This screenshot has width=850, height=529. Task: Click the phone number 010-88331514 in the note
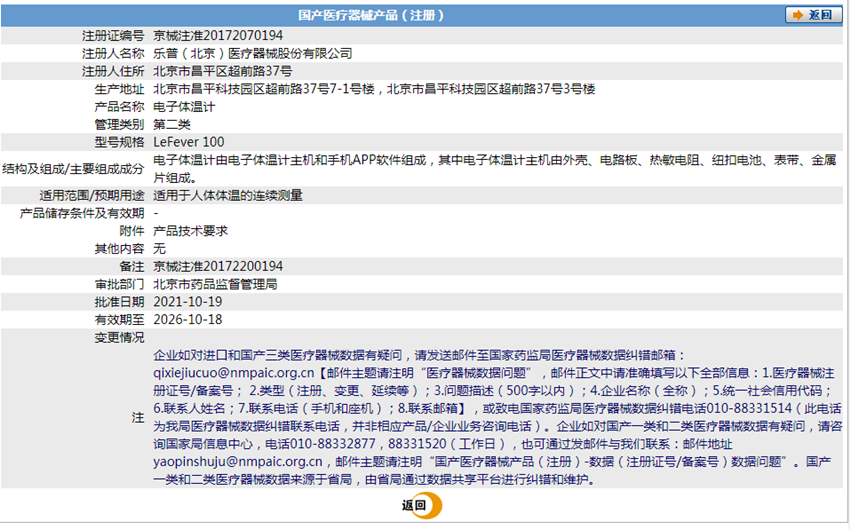tap(749, 408)
